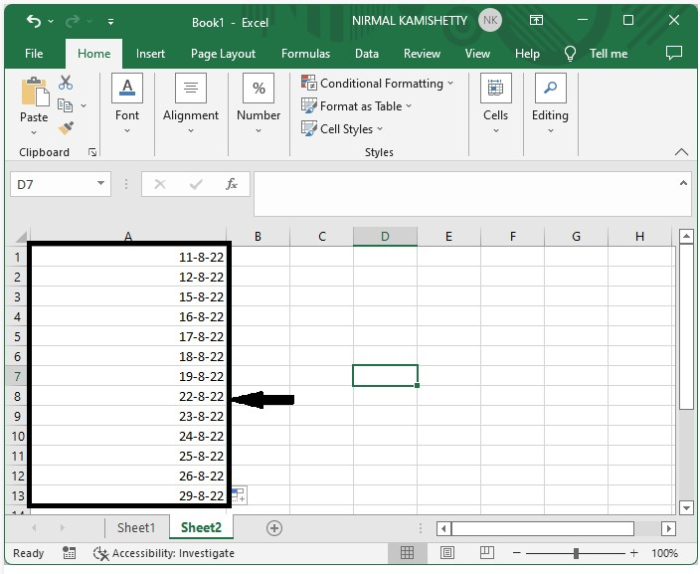Image resolution: width=700 pixels, height=574 pixels.
Task: Click the Redo arrow icon
Action: 72,21
